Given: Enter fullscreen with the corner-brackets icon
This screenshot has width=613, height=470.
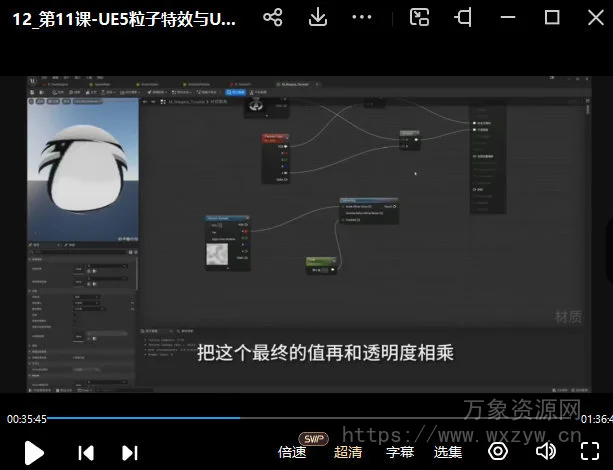Looking at the screenshot, I should [x=590, y=451].
